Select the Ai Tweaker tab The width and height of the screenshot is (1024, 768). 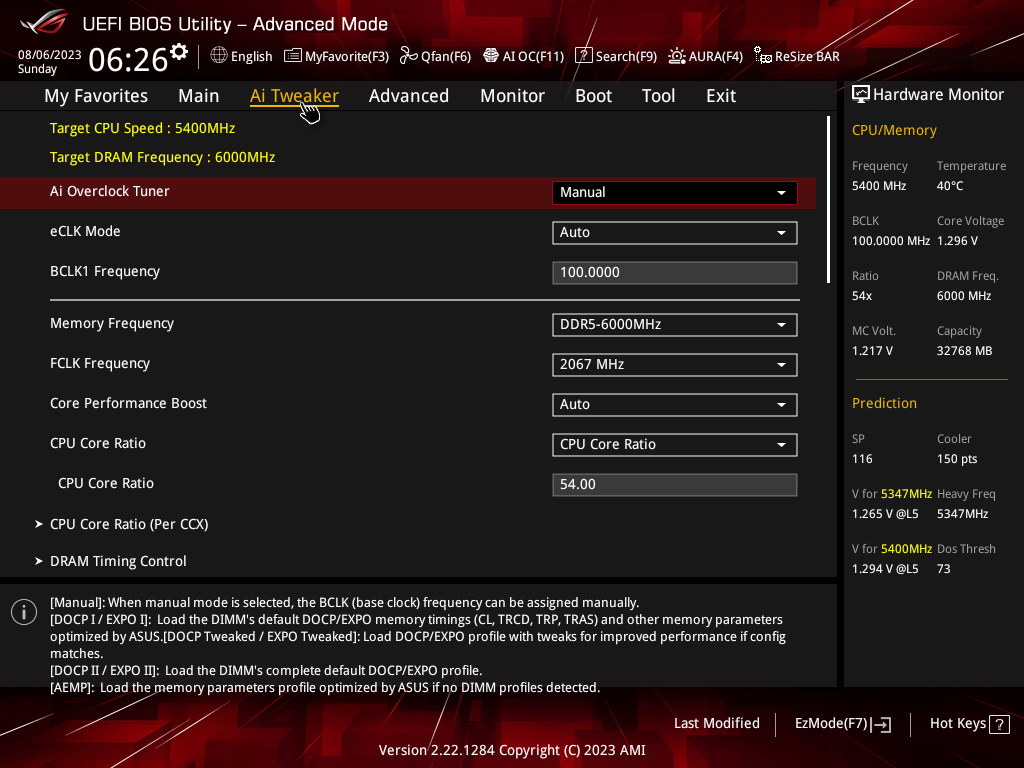click(294, 95)
